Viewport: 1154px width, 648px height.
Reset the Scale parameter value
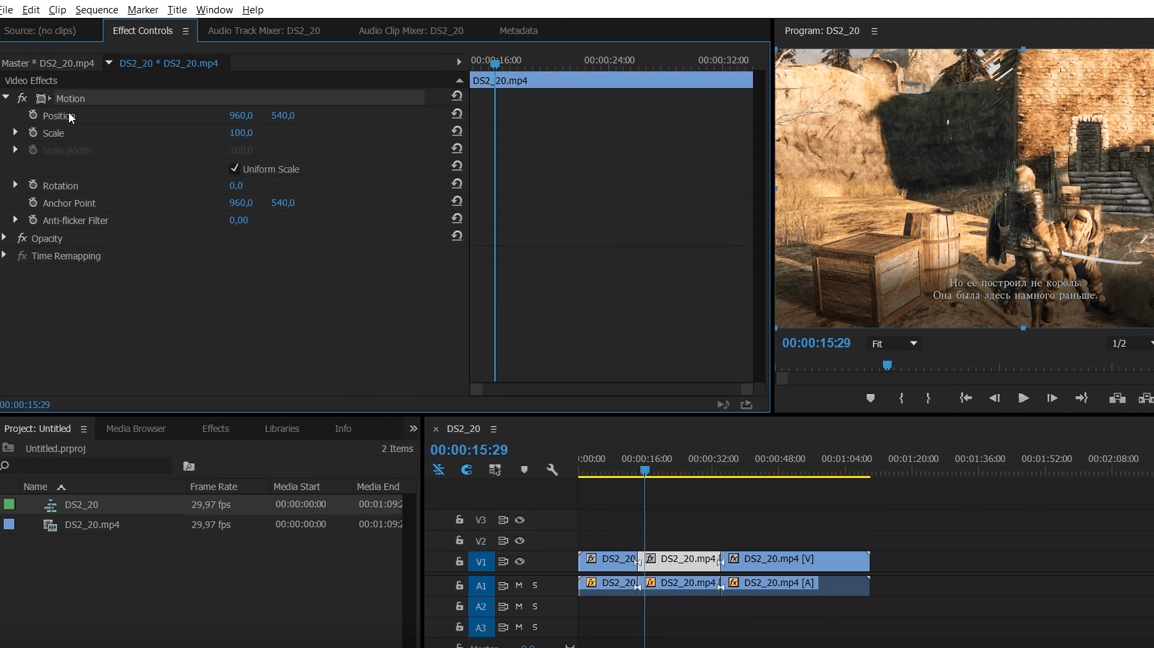[457, 132]
